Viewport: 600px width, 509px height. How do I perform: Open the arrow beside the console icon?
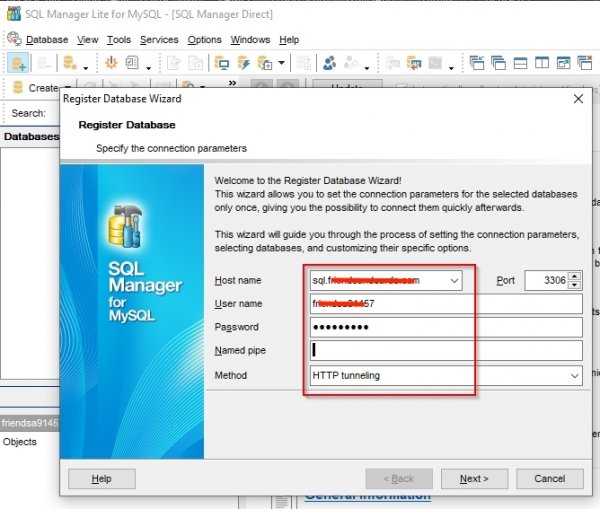[x=451, y=68]
